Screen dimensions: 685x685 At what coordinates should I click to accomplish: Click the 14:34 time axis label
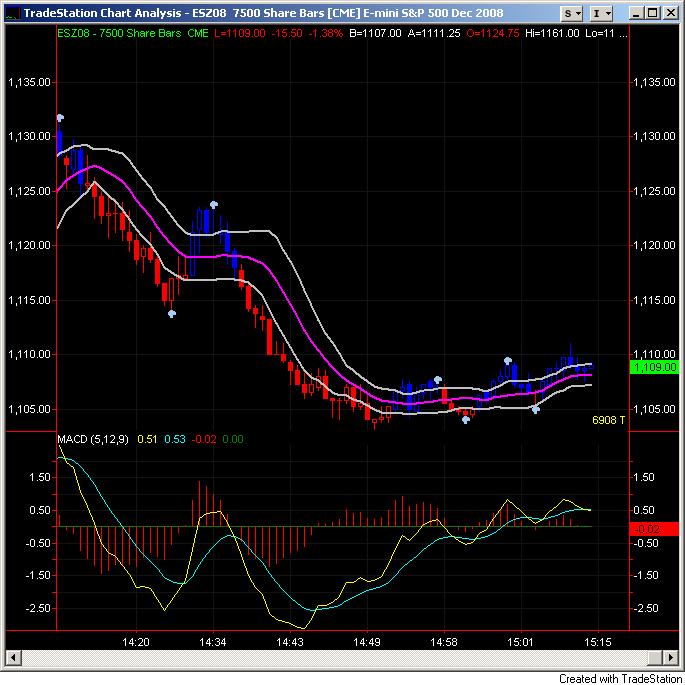213,642
